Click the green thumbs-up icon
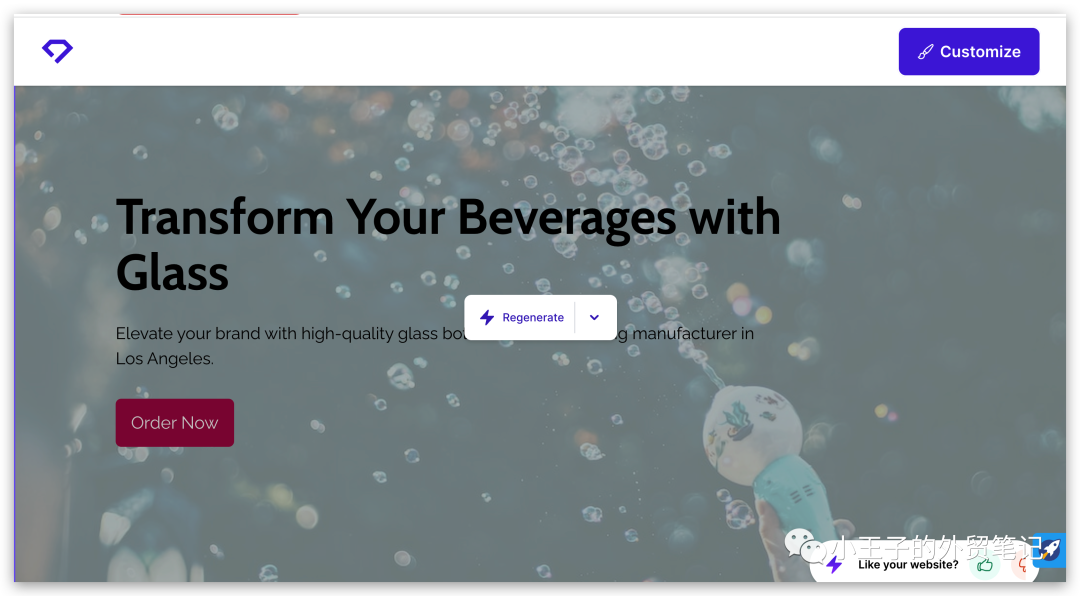Viewport: 1080px width, 596px height. [985, 566]
